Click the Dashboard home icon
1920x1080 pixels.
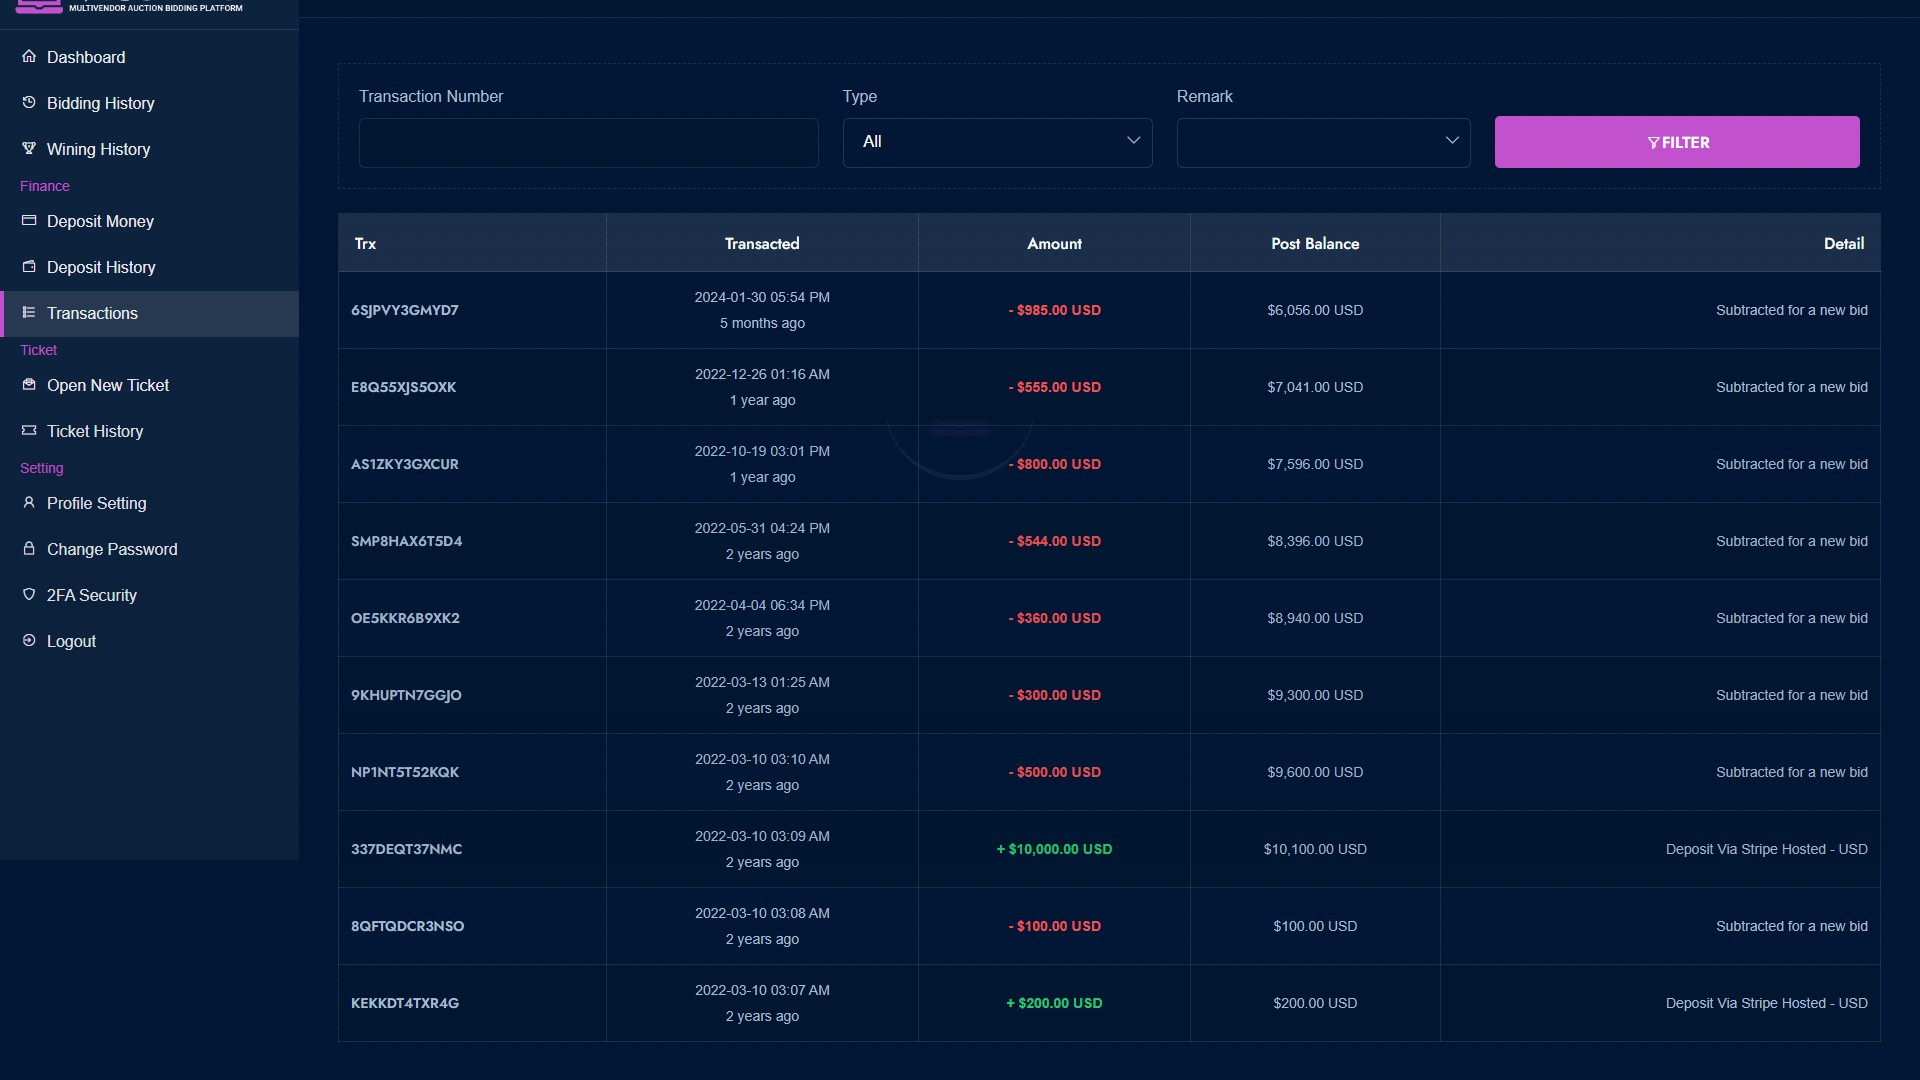coord(29,56)
